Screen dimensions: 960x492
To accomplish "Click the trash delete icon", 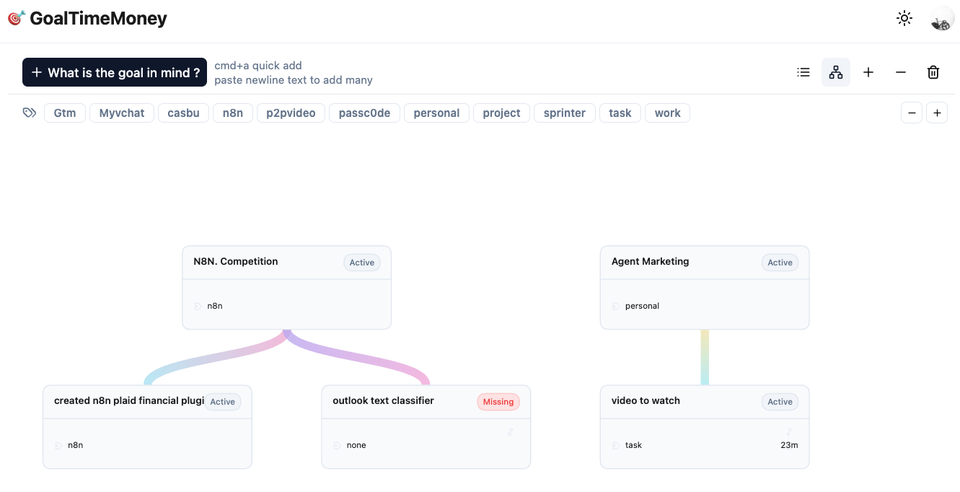I will tap(933, 72).
